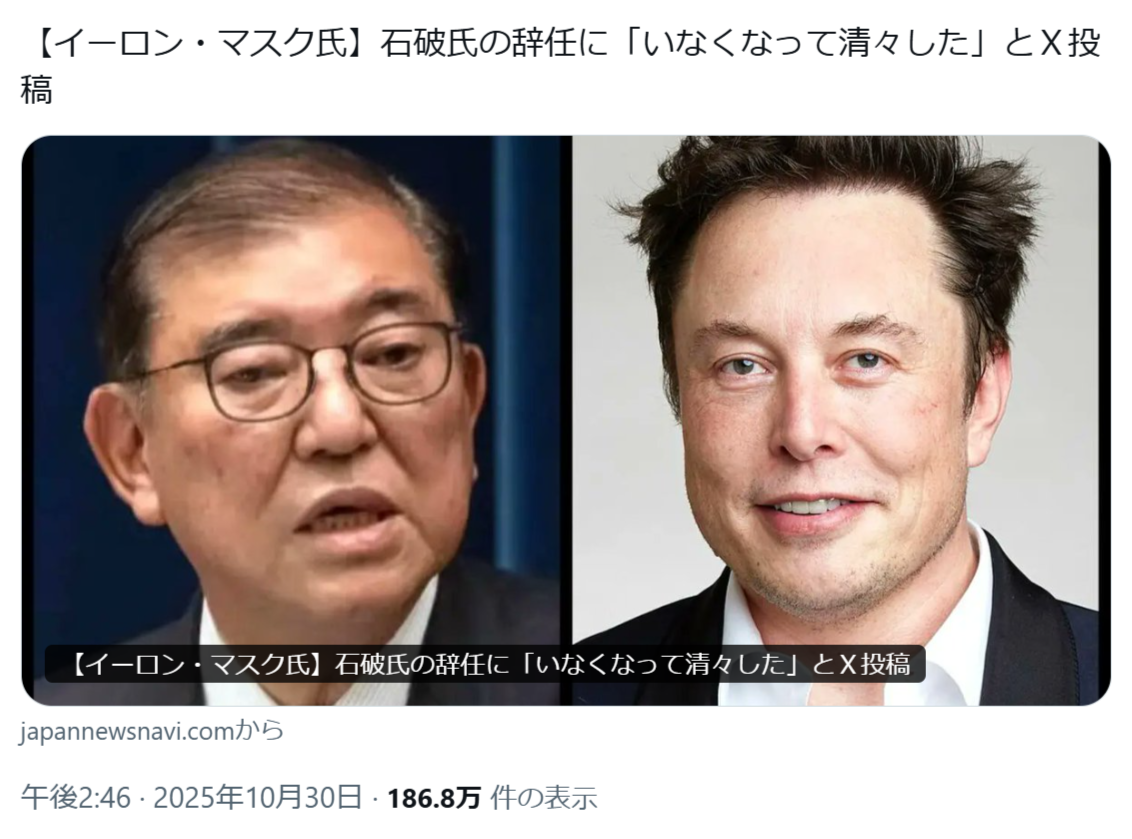Viewport: 1132px width, 839px height.
Task: Click the black divider between the two photos
Action: (567, 420)
